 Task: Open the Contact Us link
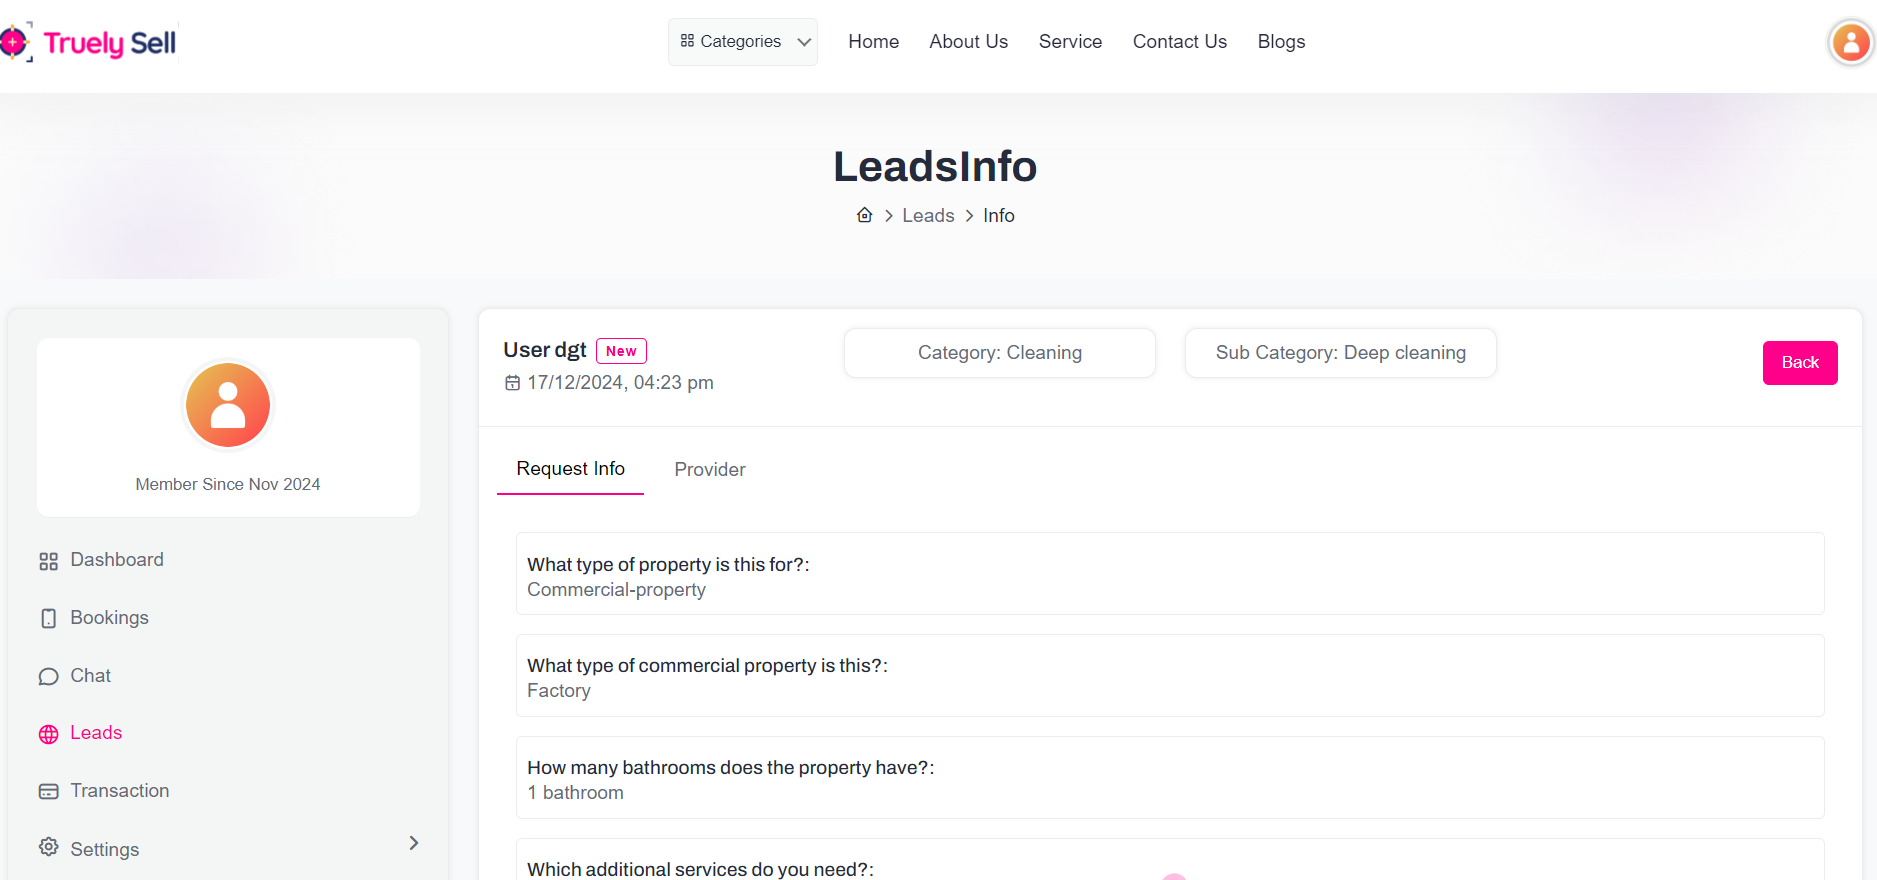[1179, 42]
